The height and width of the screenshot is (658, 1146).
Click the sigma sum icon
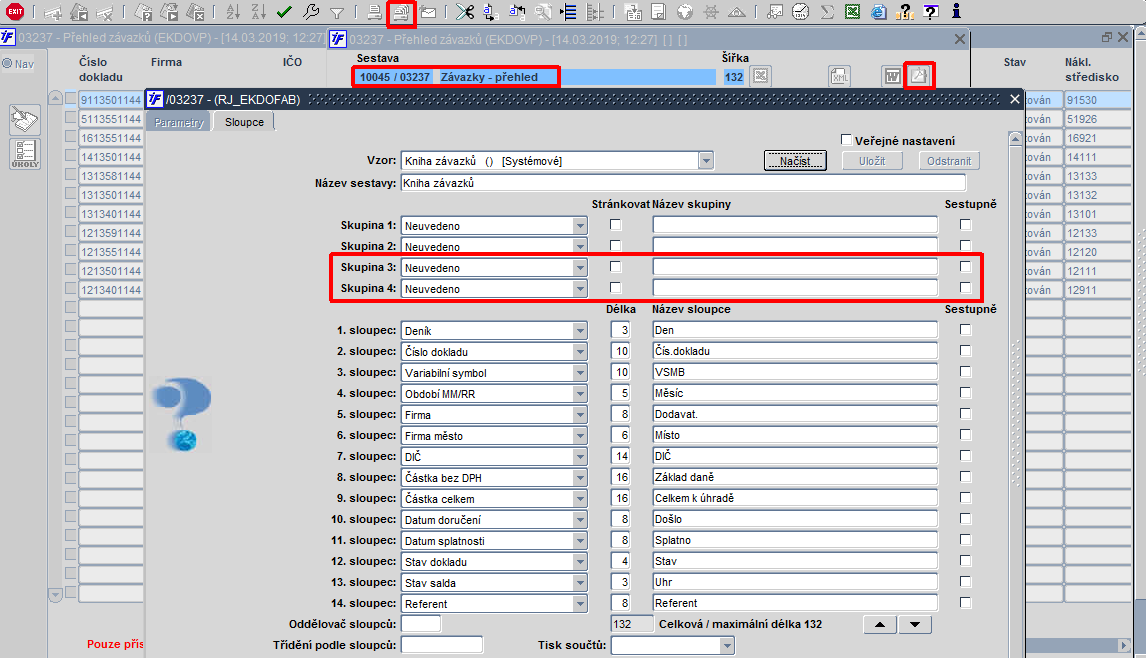click(x=827, y=12)
